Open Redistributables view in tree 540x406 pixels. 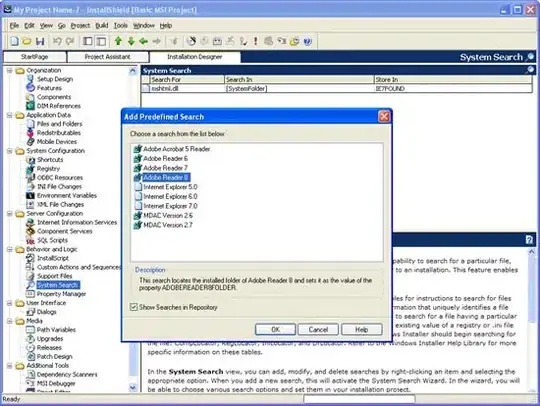click(x=59, y=133)
